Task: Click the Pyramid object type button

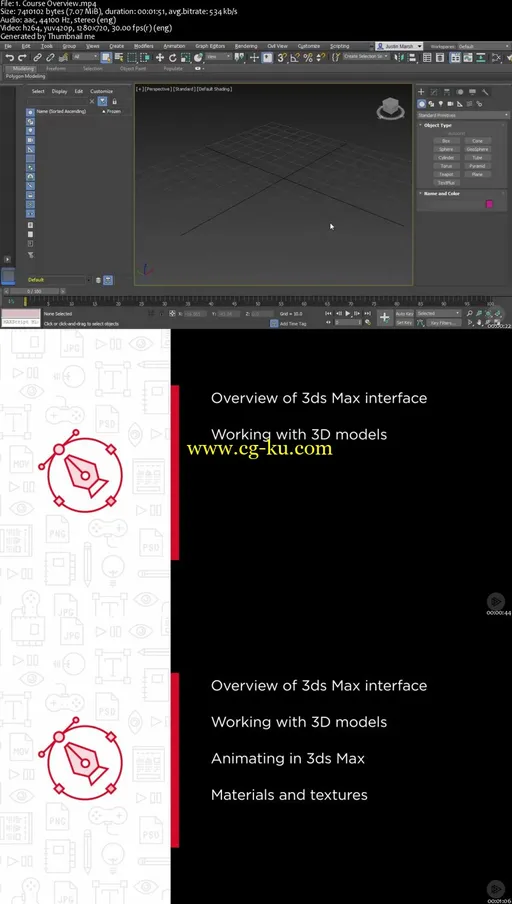Action: tap(477, 166)
